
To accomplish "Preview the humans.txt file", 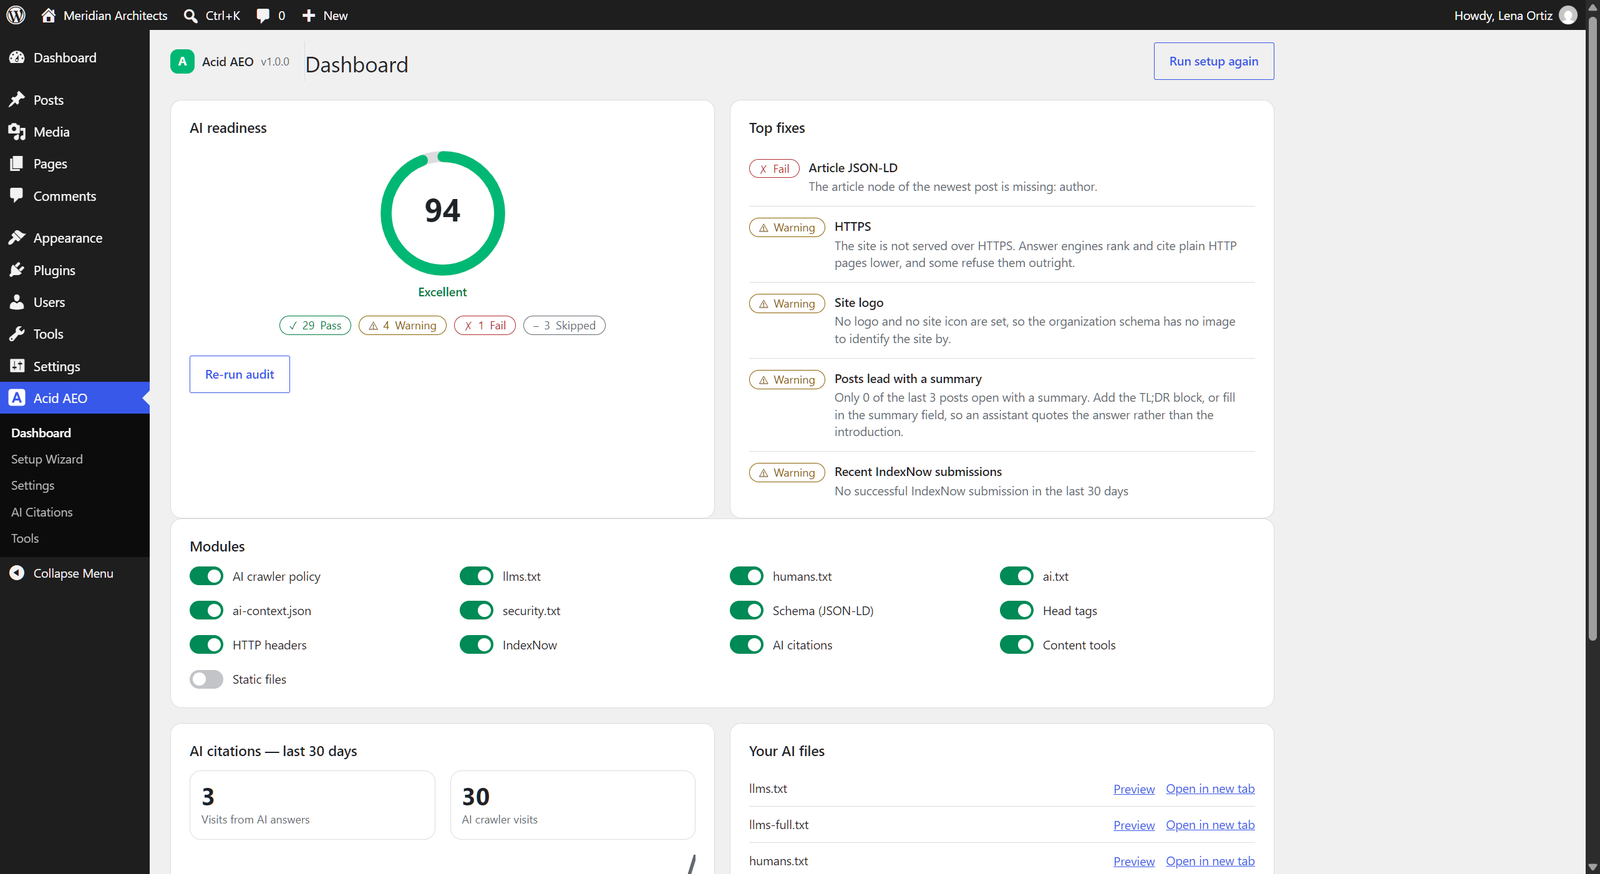I will 1134,861.
